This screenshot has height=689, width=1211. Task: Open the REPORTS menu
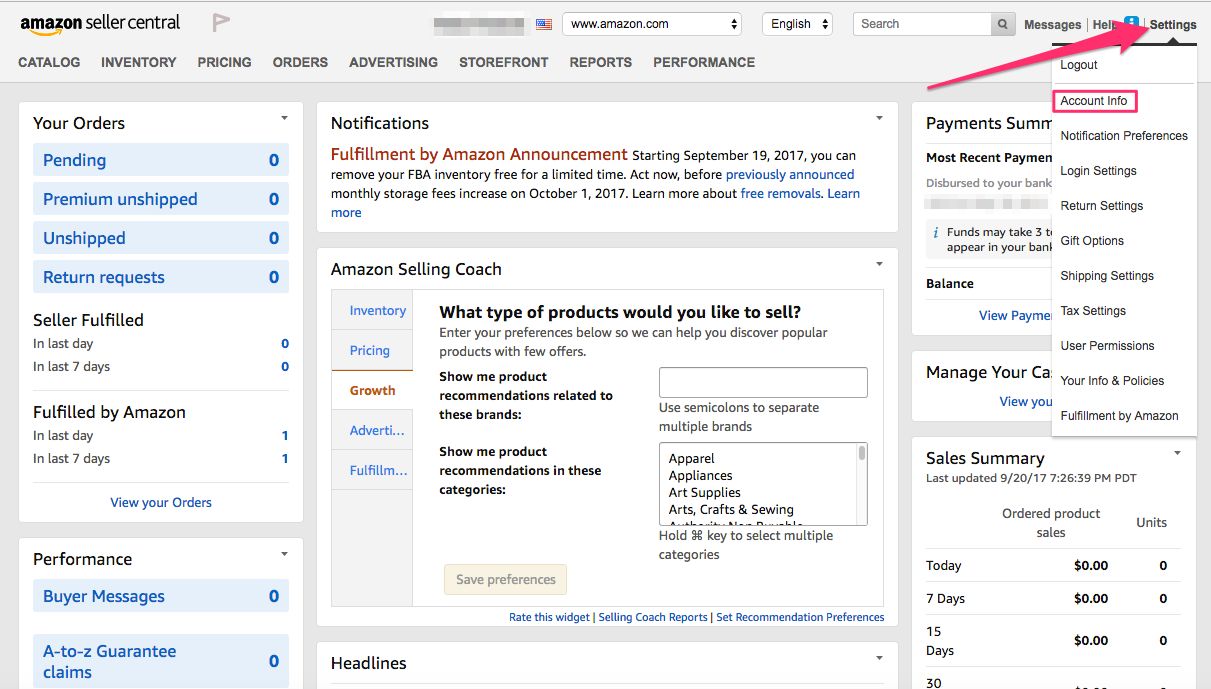[x=600, y=62]
